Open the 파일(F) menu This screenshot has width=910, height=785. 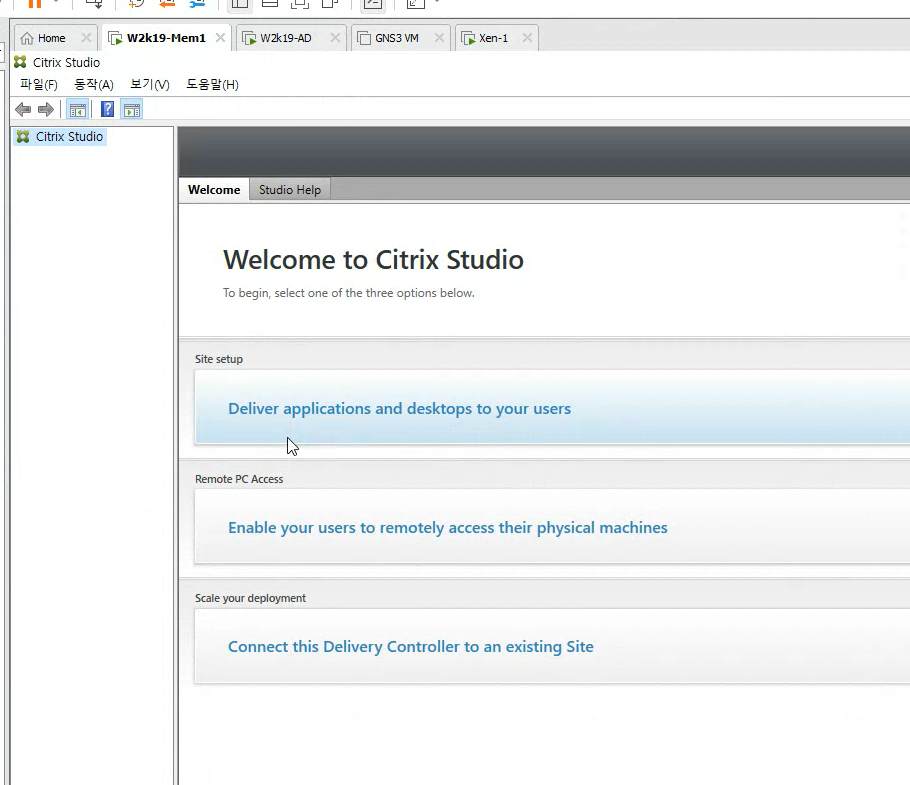(x=39, y=85)
